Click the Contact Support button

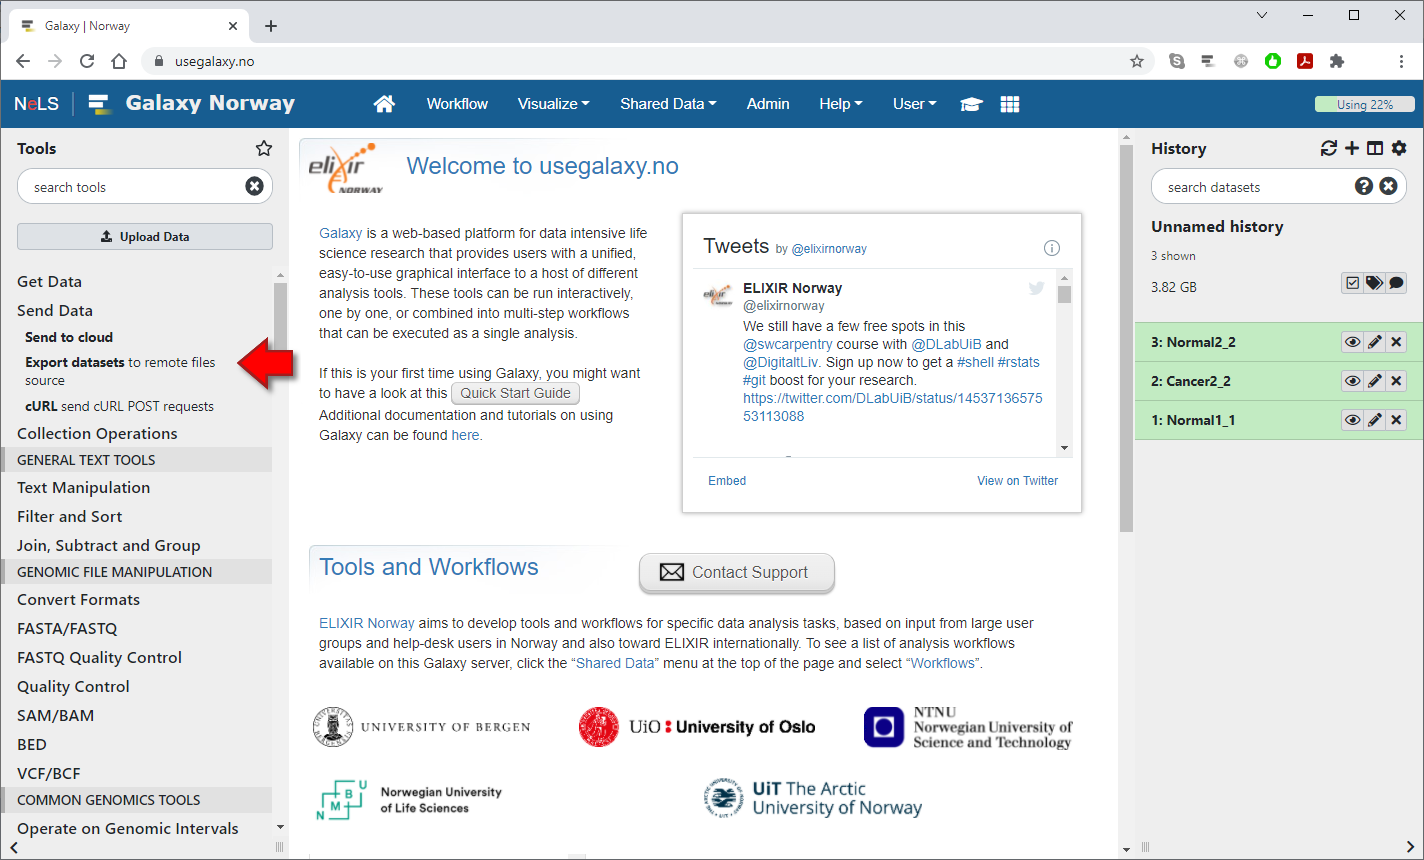pos(736,572)
